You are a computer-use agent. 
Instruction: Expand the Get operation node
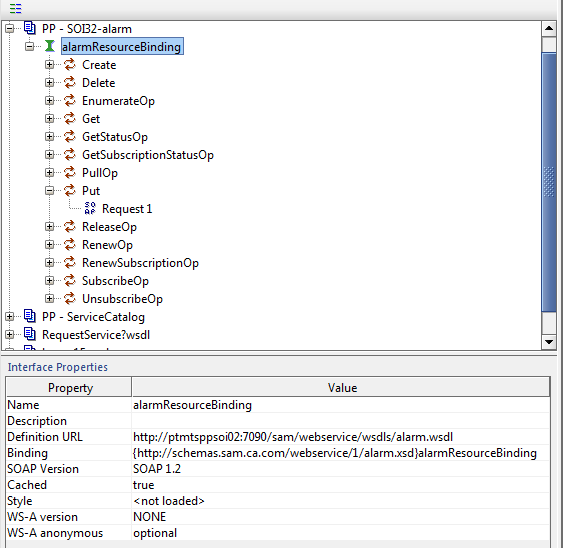coord(50,118)
